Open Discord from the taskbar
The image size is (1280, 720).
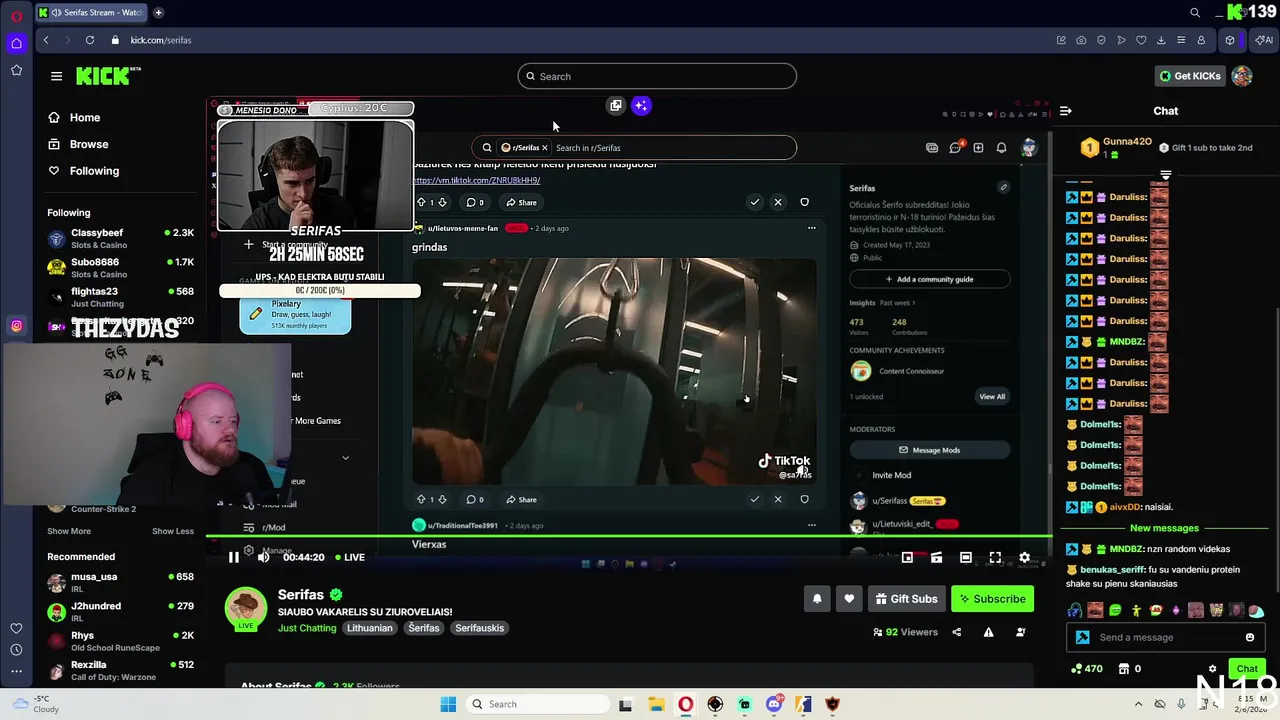[774, 704]
